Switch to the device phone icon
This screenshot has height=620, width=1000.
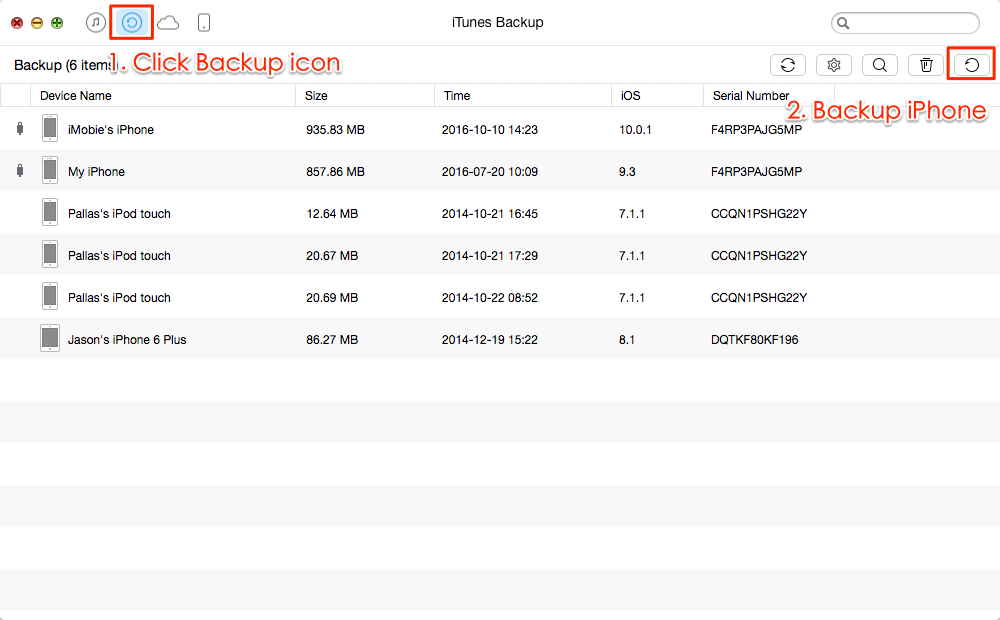203,23
